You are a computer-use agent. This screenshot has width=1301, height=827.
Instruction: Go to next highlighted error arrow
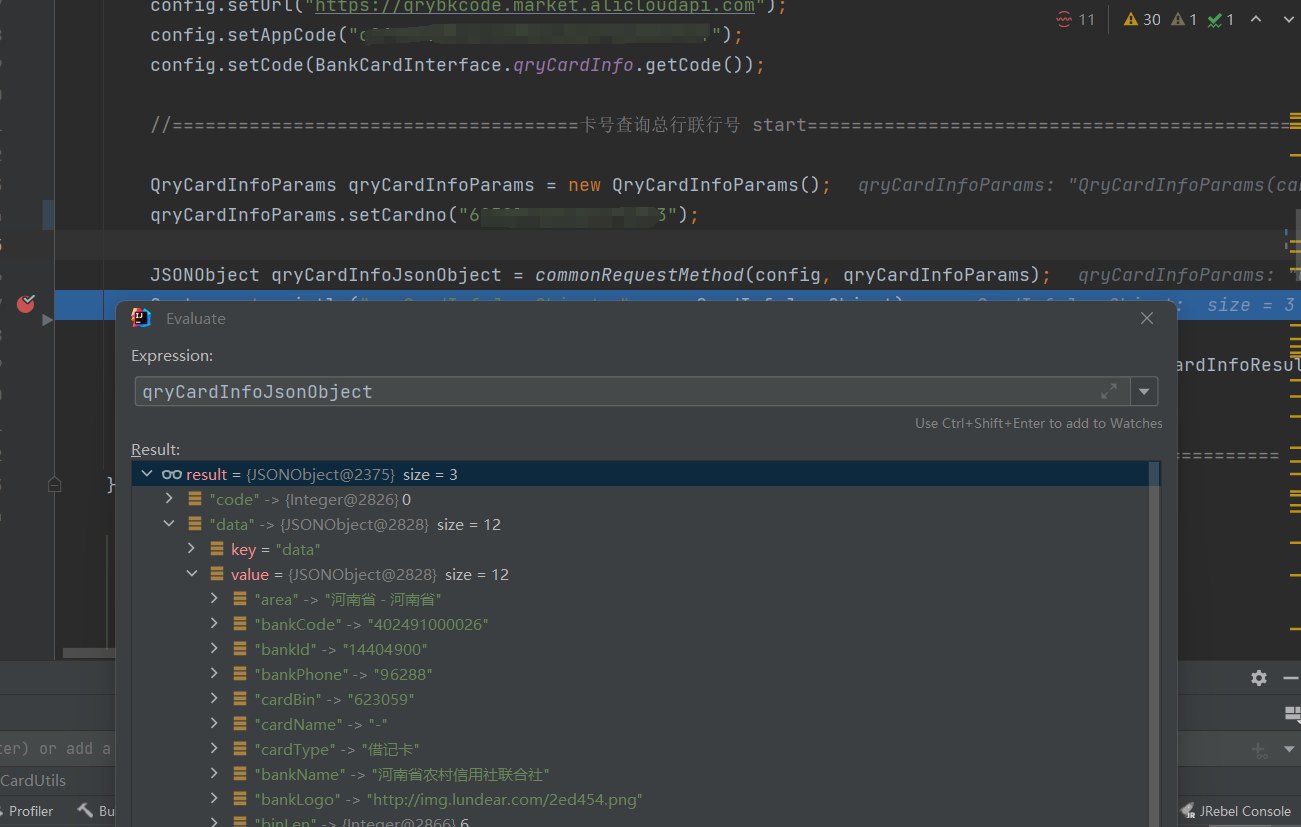(x=1288, y=19)
